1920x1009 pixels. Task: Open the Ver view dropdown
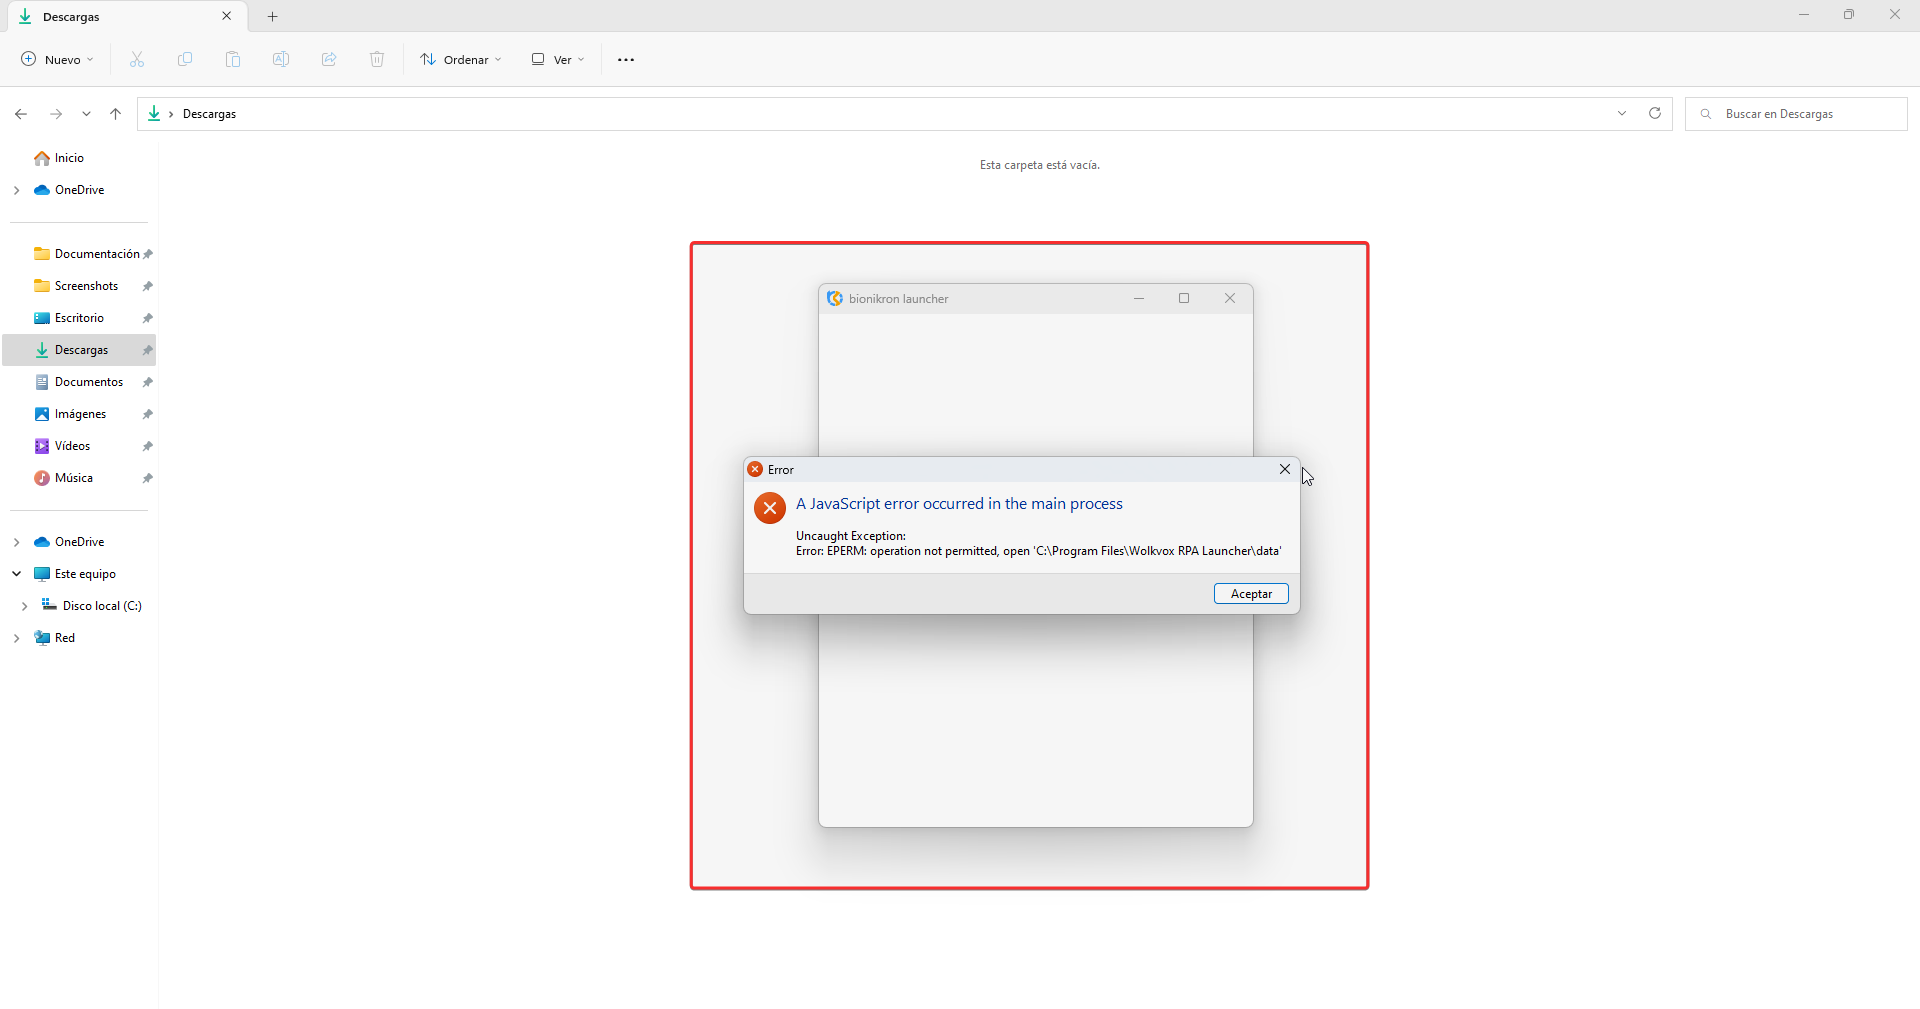(558, 60)
